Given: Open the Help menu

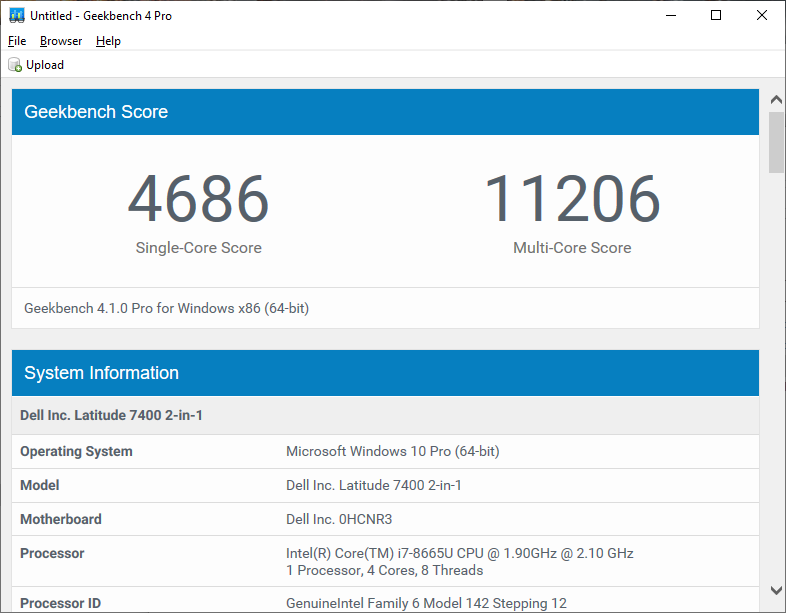Looking at the screenshot, I should point(108,41).
